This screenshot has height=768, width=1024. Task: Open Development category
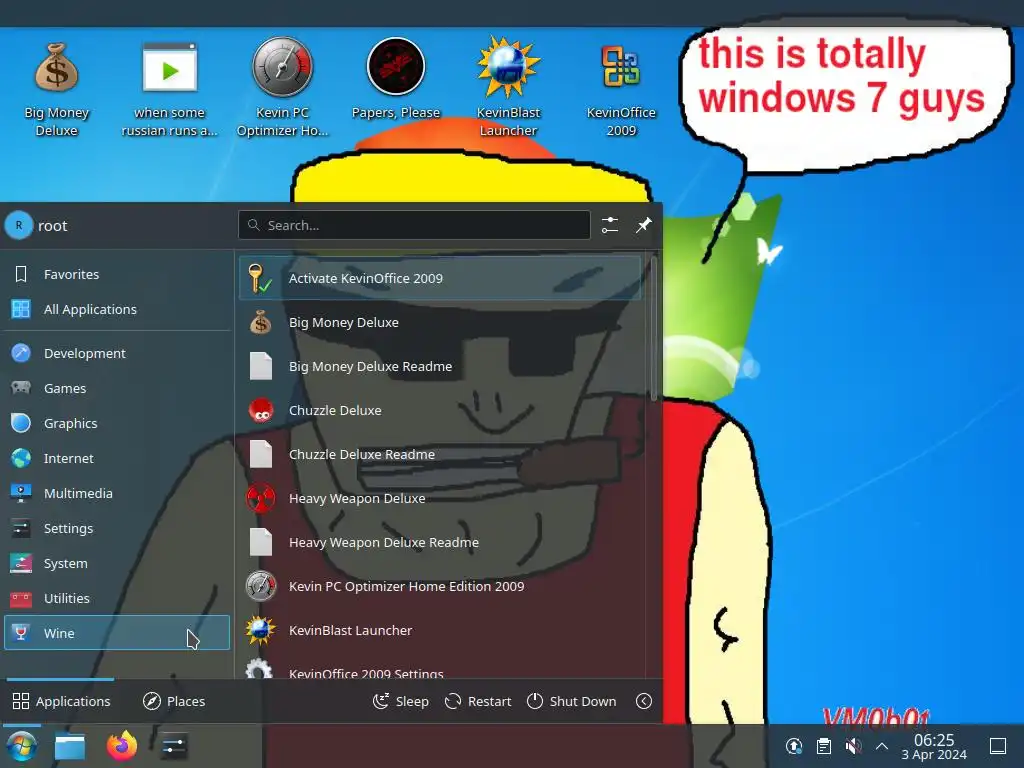tap(117, 353)
